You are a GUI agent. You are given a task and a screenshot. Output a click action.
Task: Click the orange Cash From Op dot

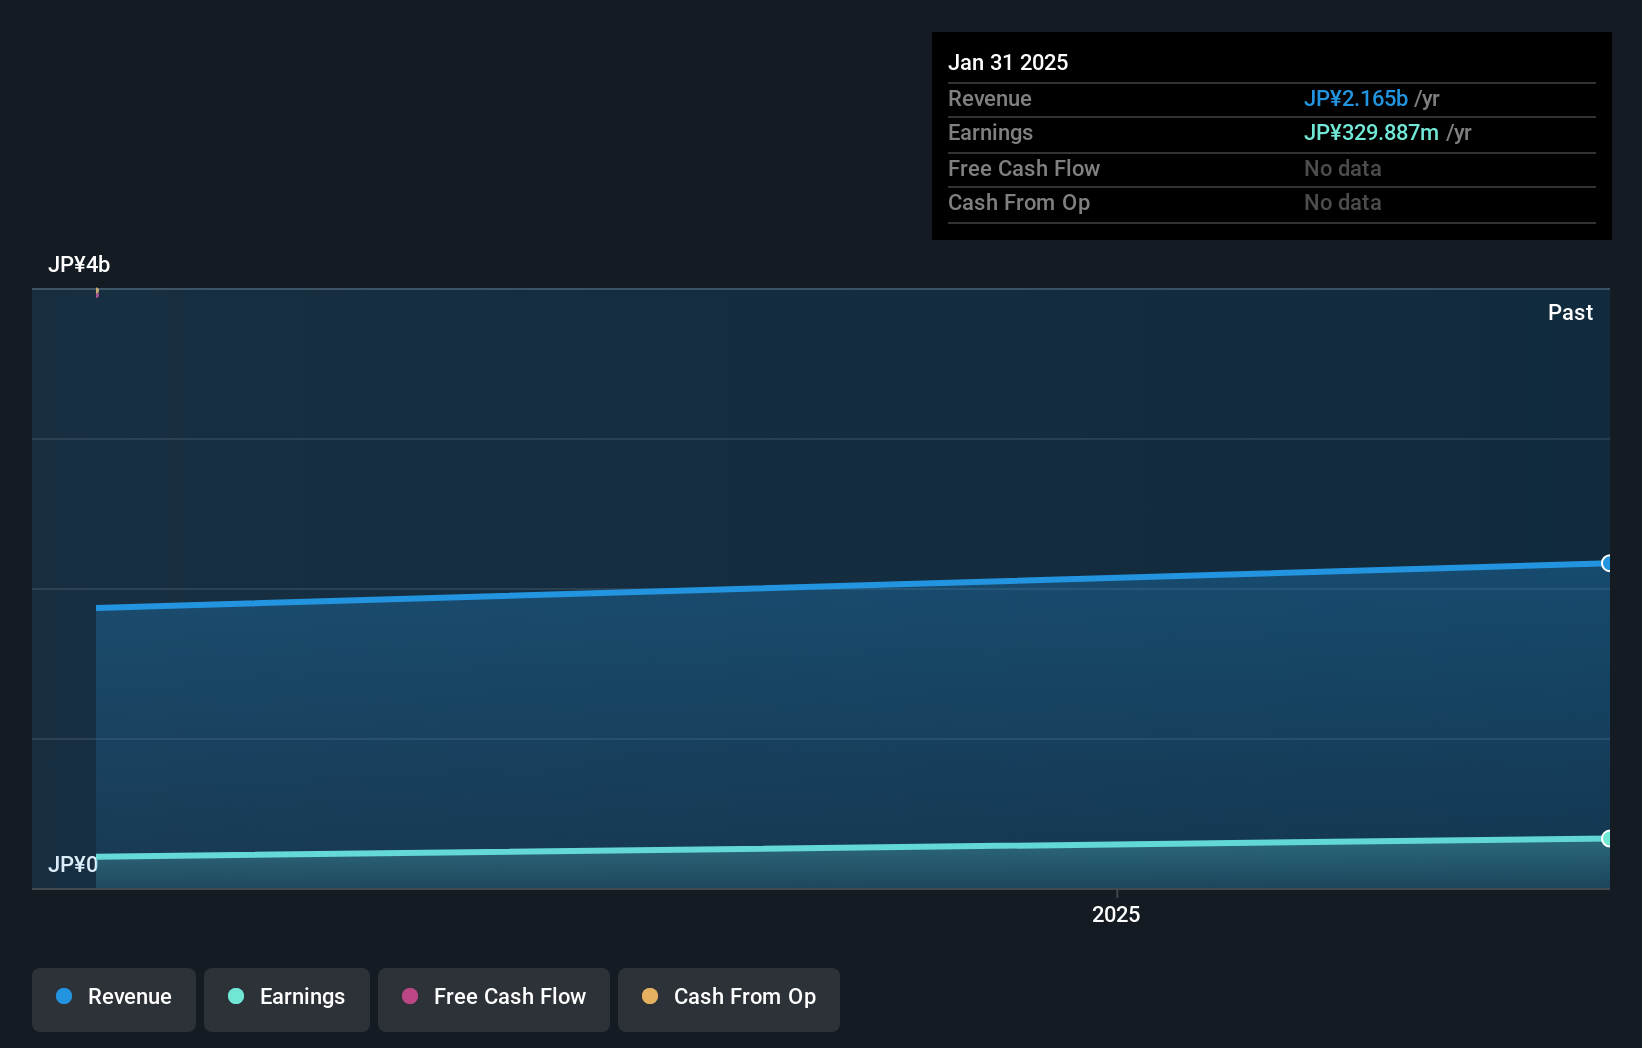tap(650, 996)
